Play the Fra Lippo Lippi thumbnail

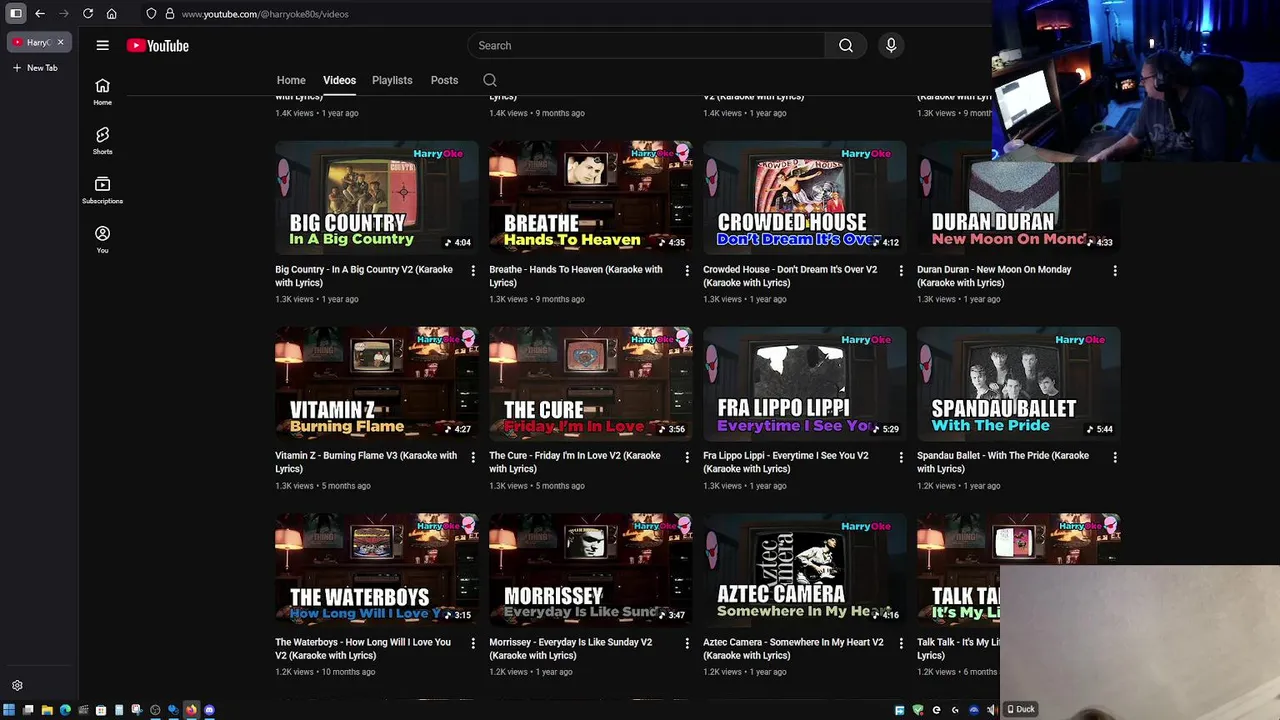[805, 384]
